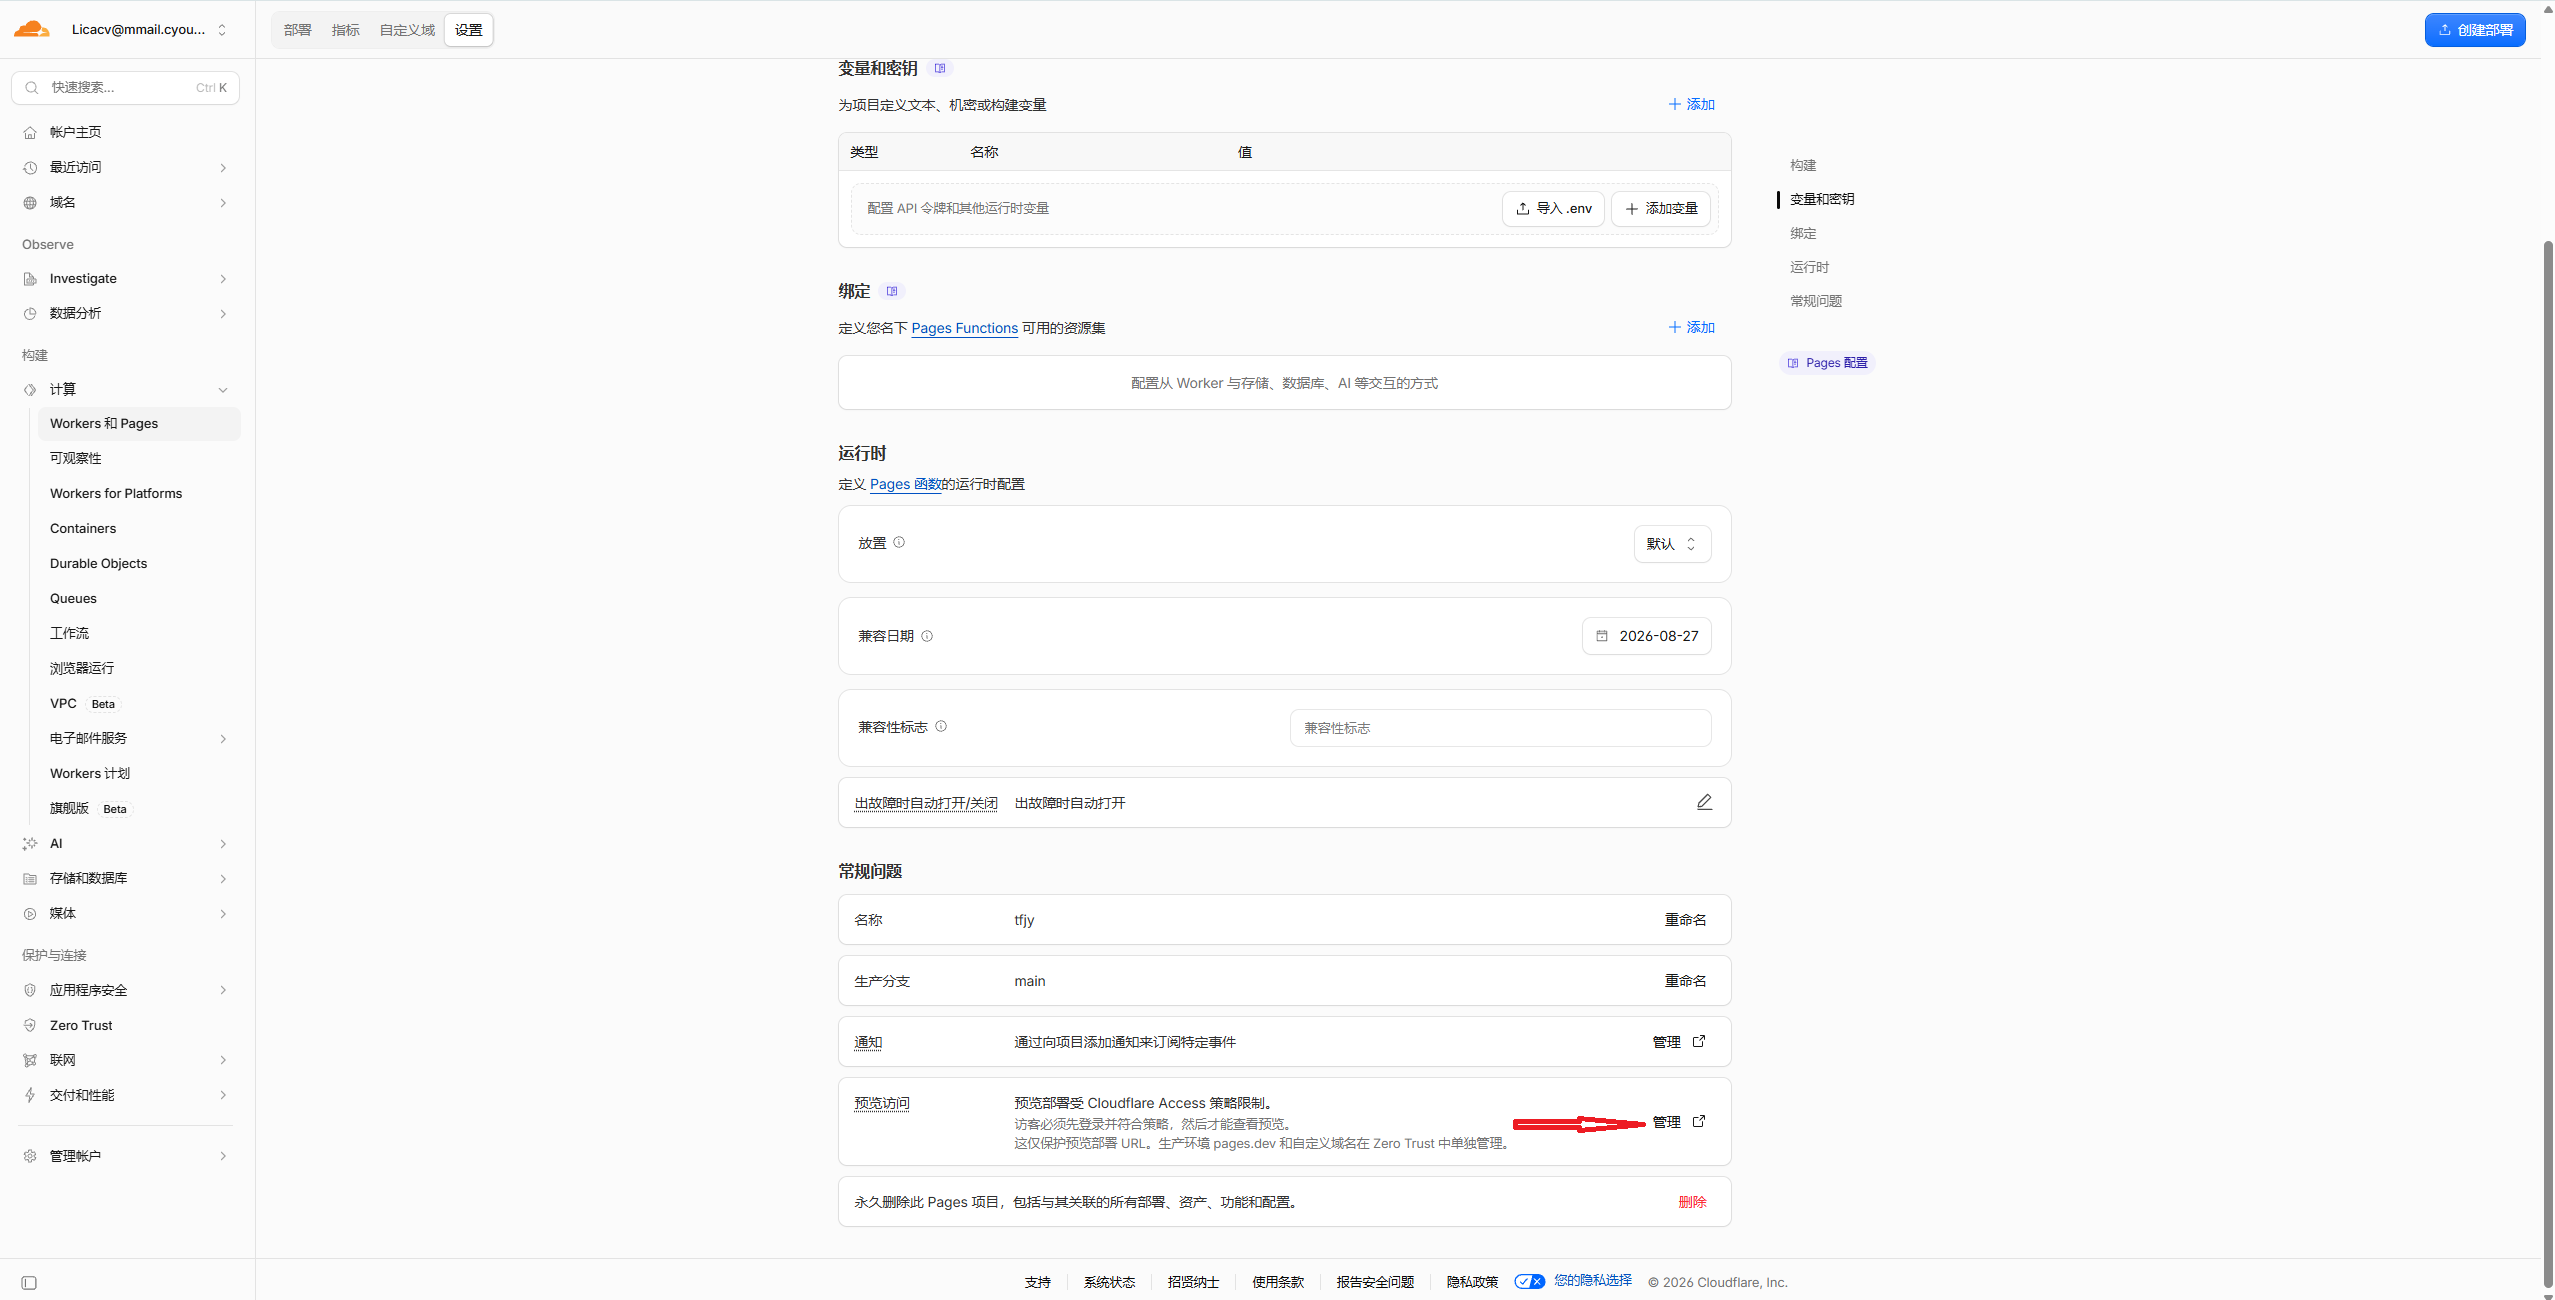Click the 添加变量 button
This screenshot has width=2555, height=1300.
coord(1661,208)
